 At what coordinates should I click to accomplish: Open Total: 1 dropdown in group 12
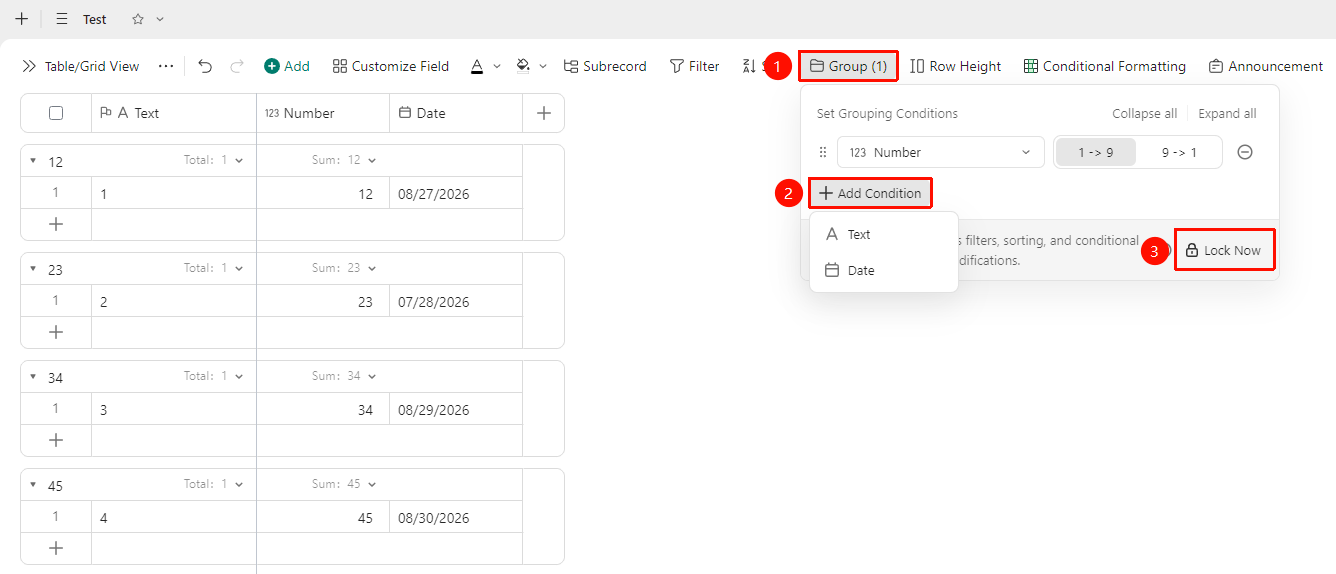pos(214,160)
